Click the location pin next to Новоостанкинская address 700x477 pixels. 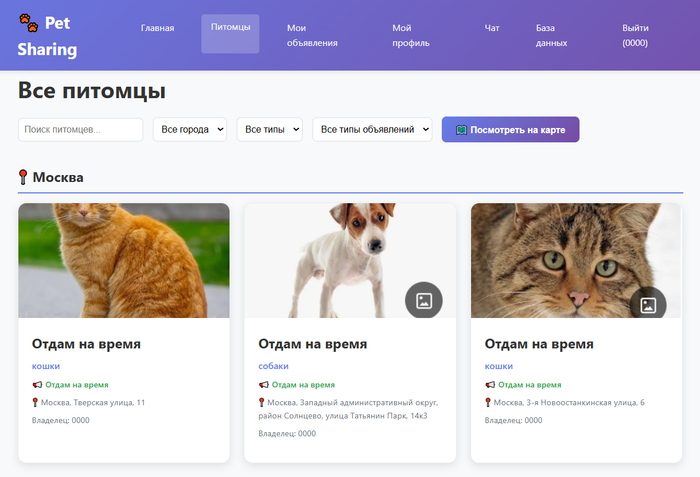pos(489,402)
